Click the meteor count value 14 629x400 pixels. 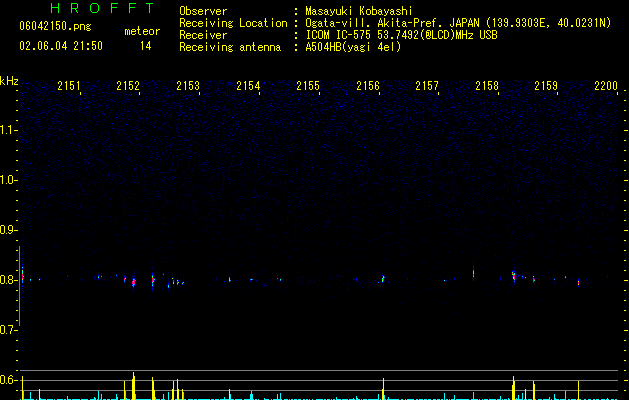click(x=146, y=46)
